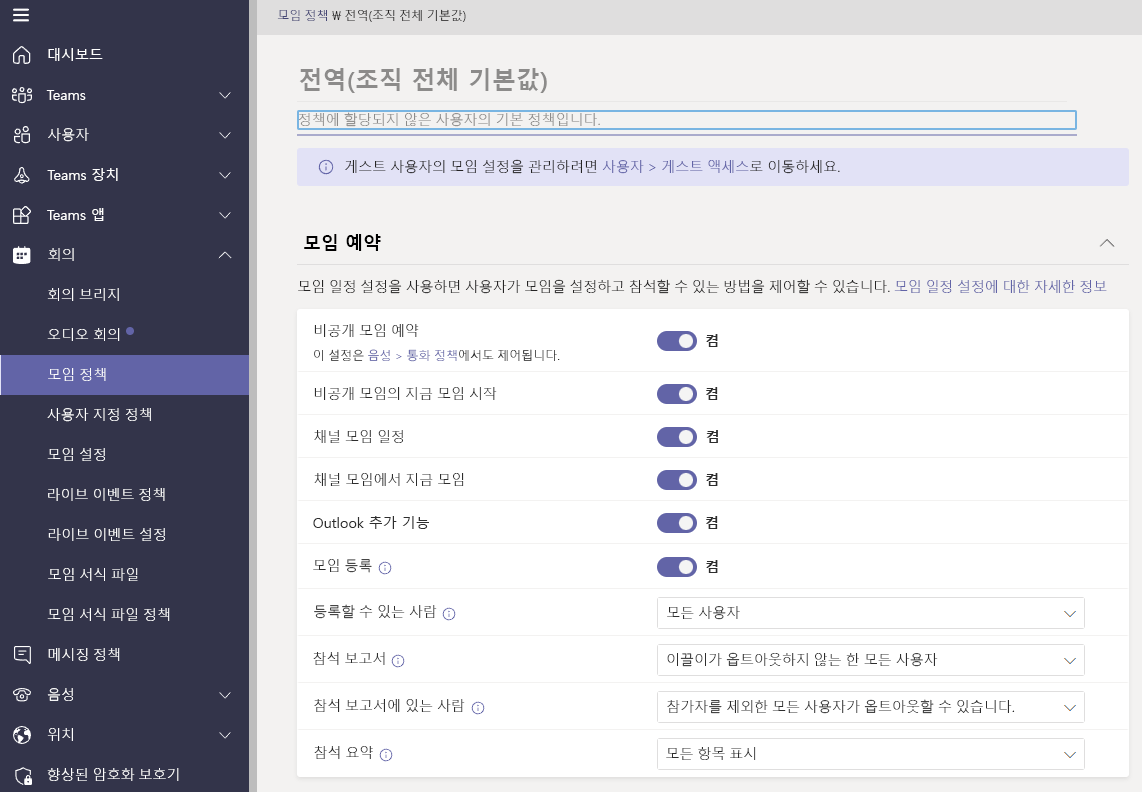Follow 사용자 > 게스트 액세스 link

coord(675,167)
